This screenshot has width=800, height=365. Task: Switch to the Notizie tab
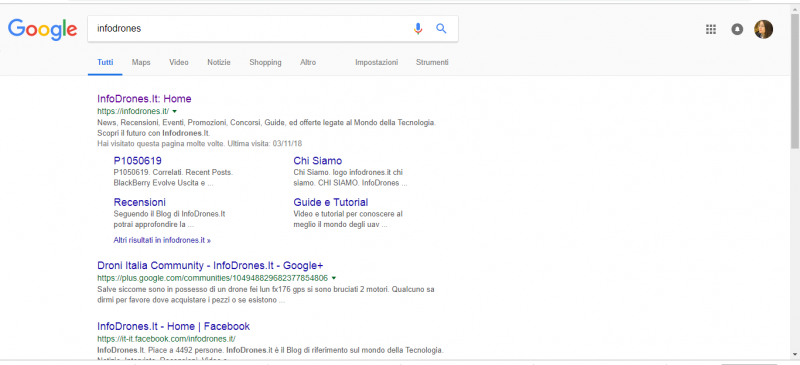[219, 62]
